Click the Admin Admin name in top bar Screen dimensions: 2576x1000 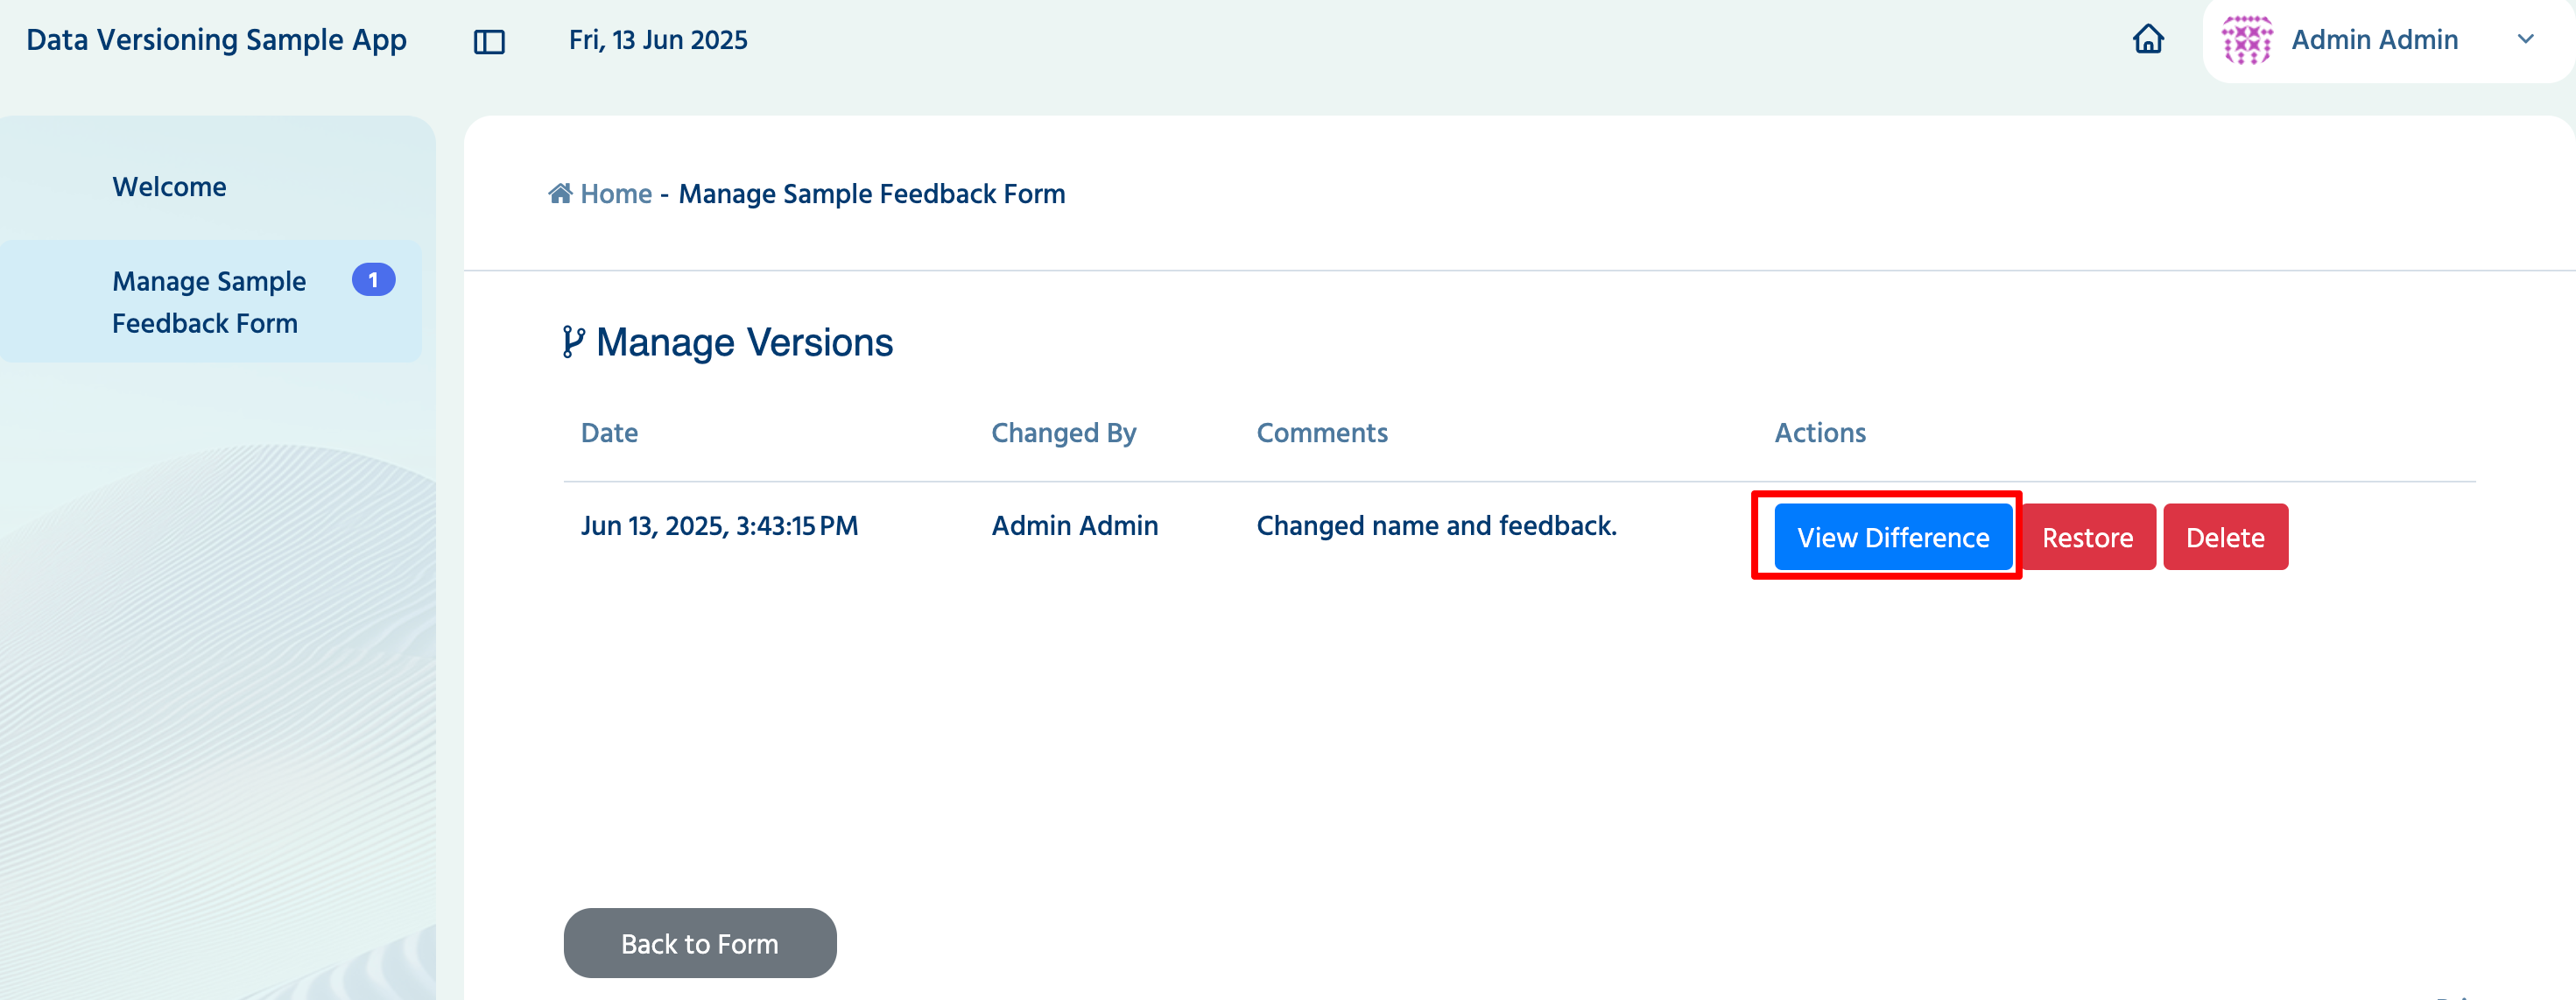point(2374,40)
